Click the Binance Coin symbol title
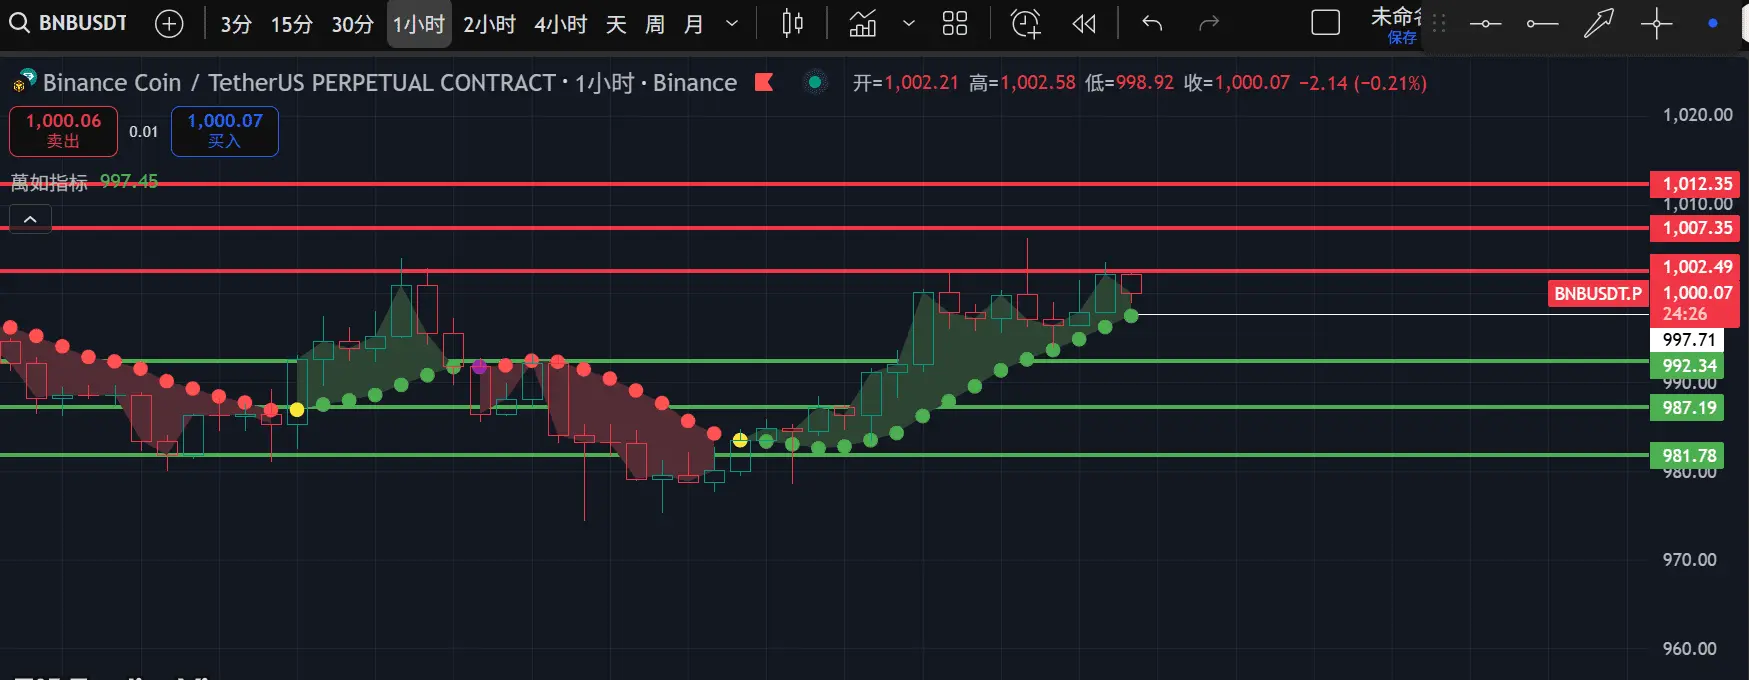 [x=389, y=83]
